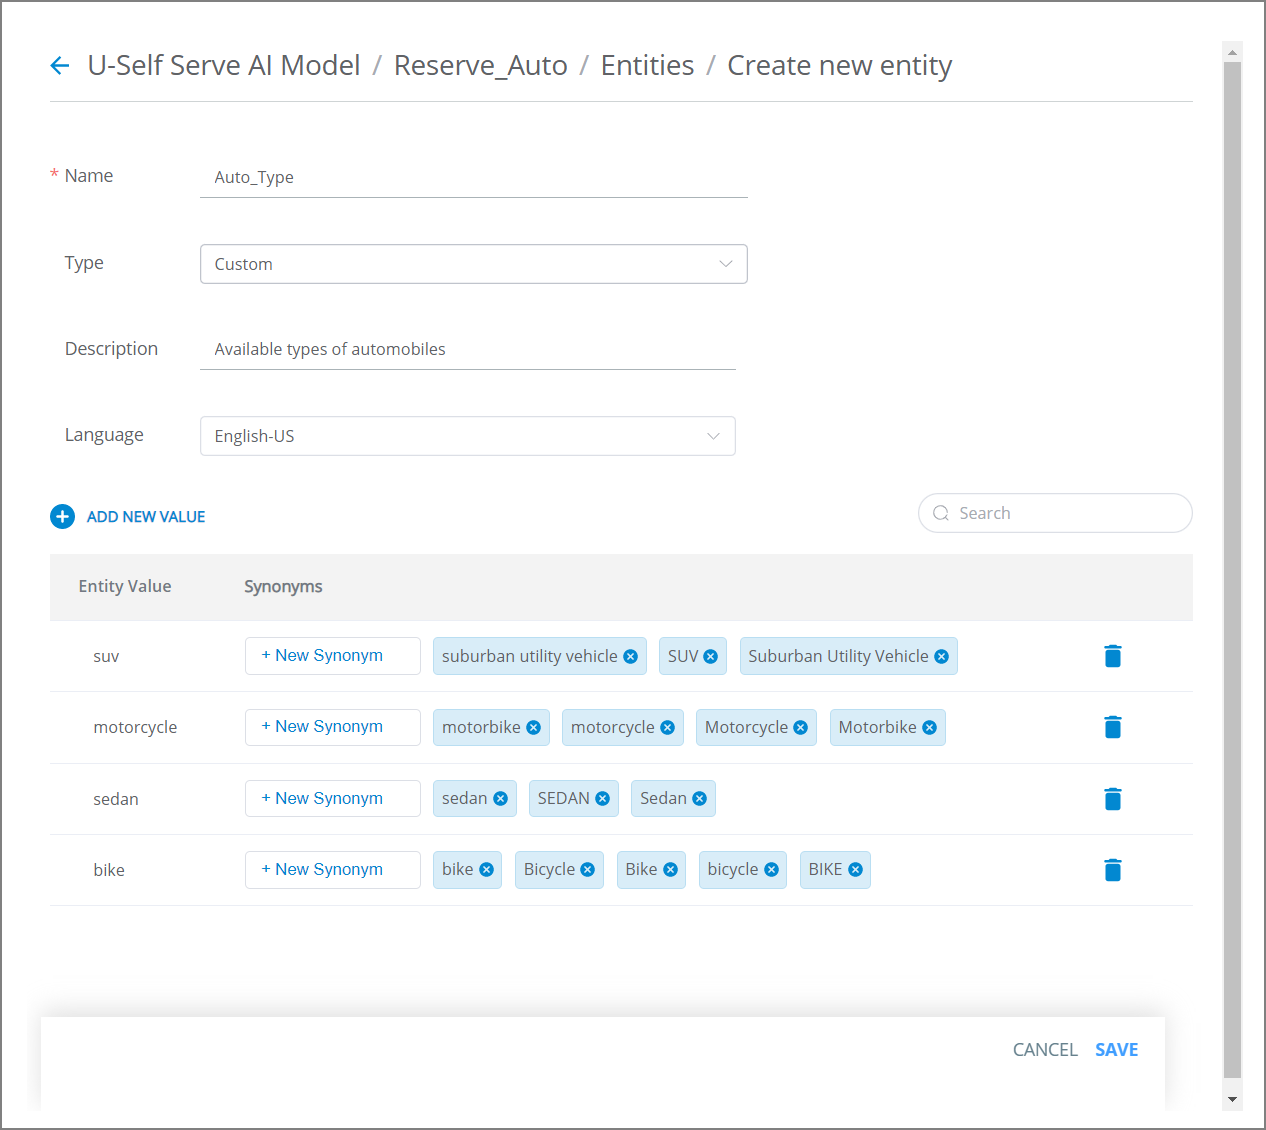The width and height of the screenshot is (1266, 1130).
Task: Go to Reserve_Auto breadcrumb
Action: [x=481, y=66]
